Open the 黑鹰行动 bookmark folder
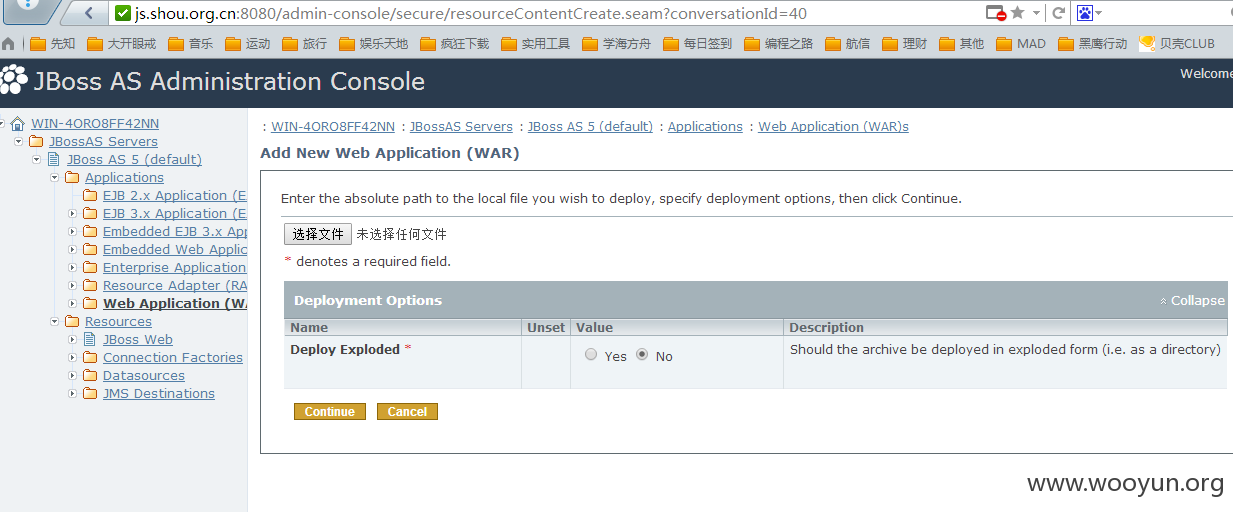The width and height of the screenshot is (1233, 512). coord(1092,44)
